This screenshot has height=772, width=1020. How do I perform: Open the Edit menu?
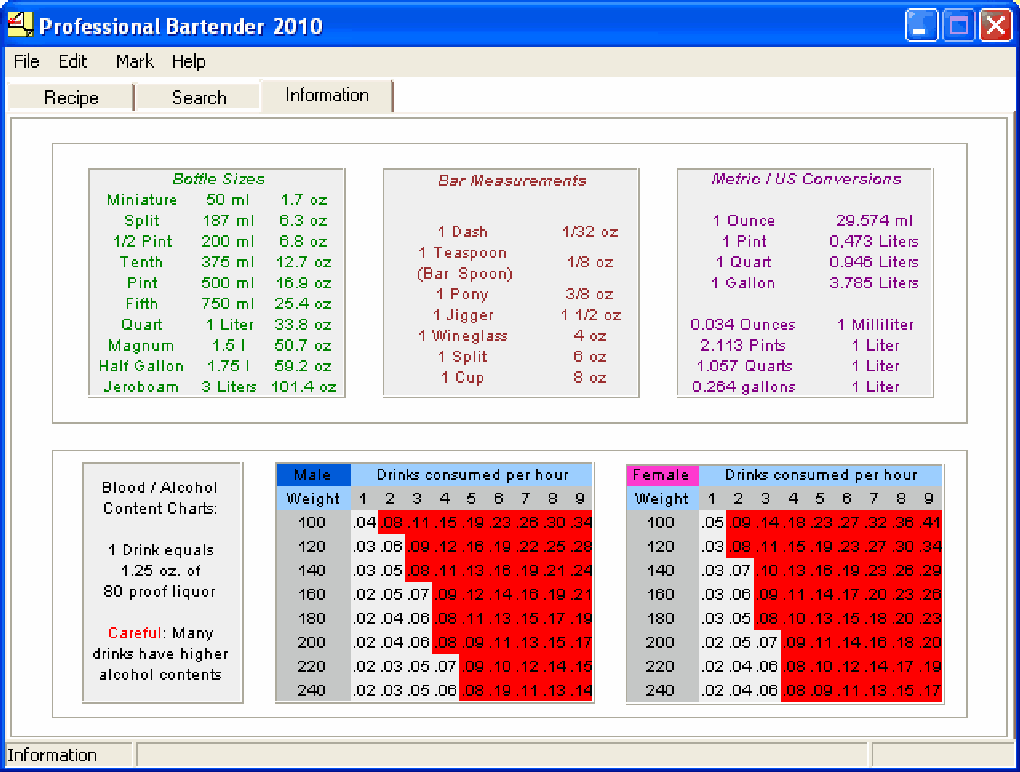pos(73,62)
